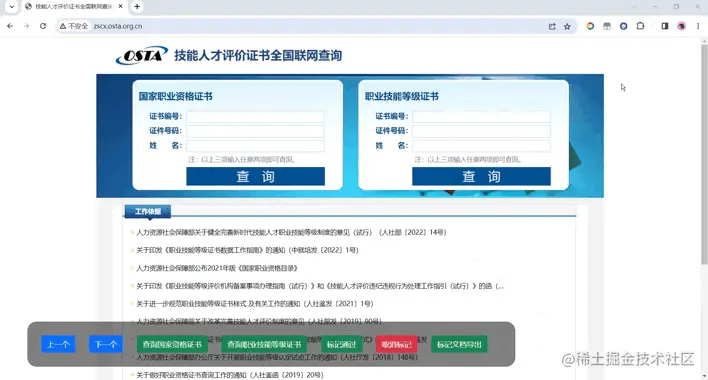Reload the page with the refresh icon
Image resolution: width=708 pixels, height=380 pixels.
[x=43, y=26]
